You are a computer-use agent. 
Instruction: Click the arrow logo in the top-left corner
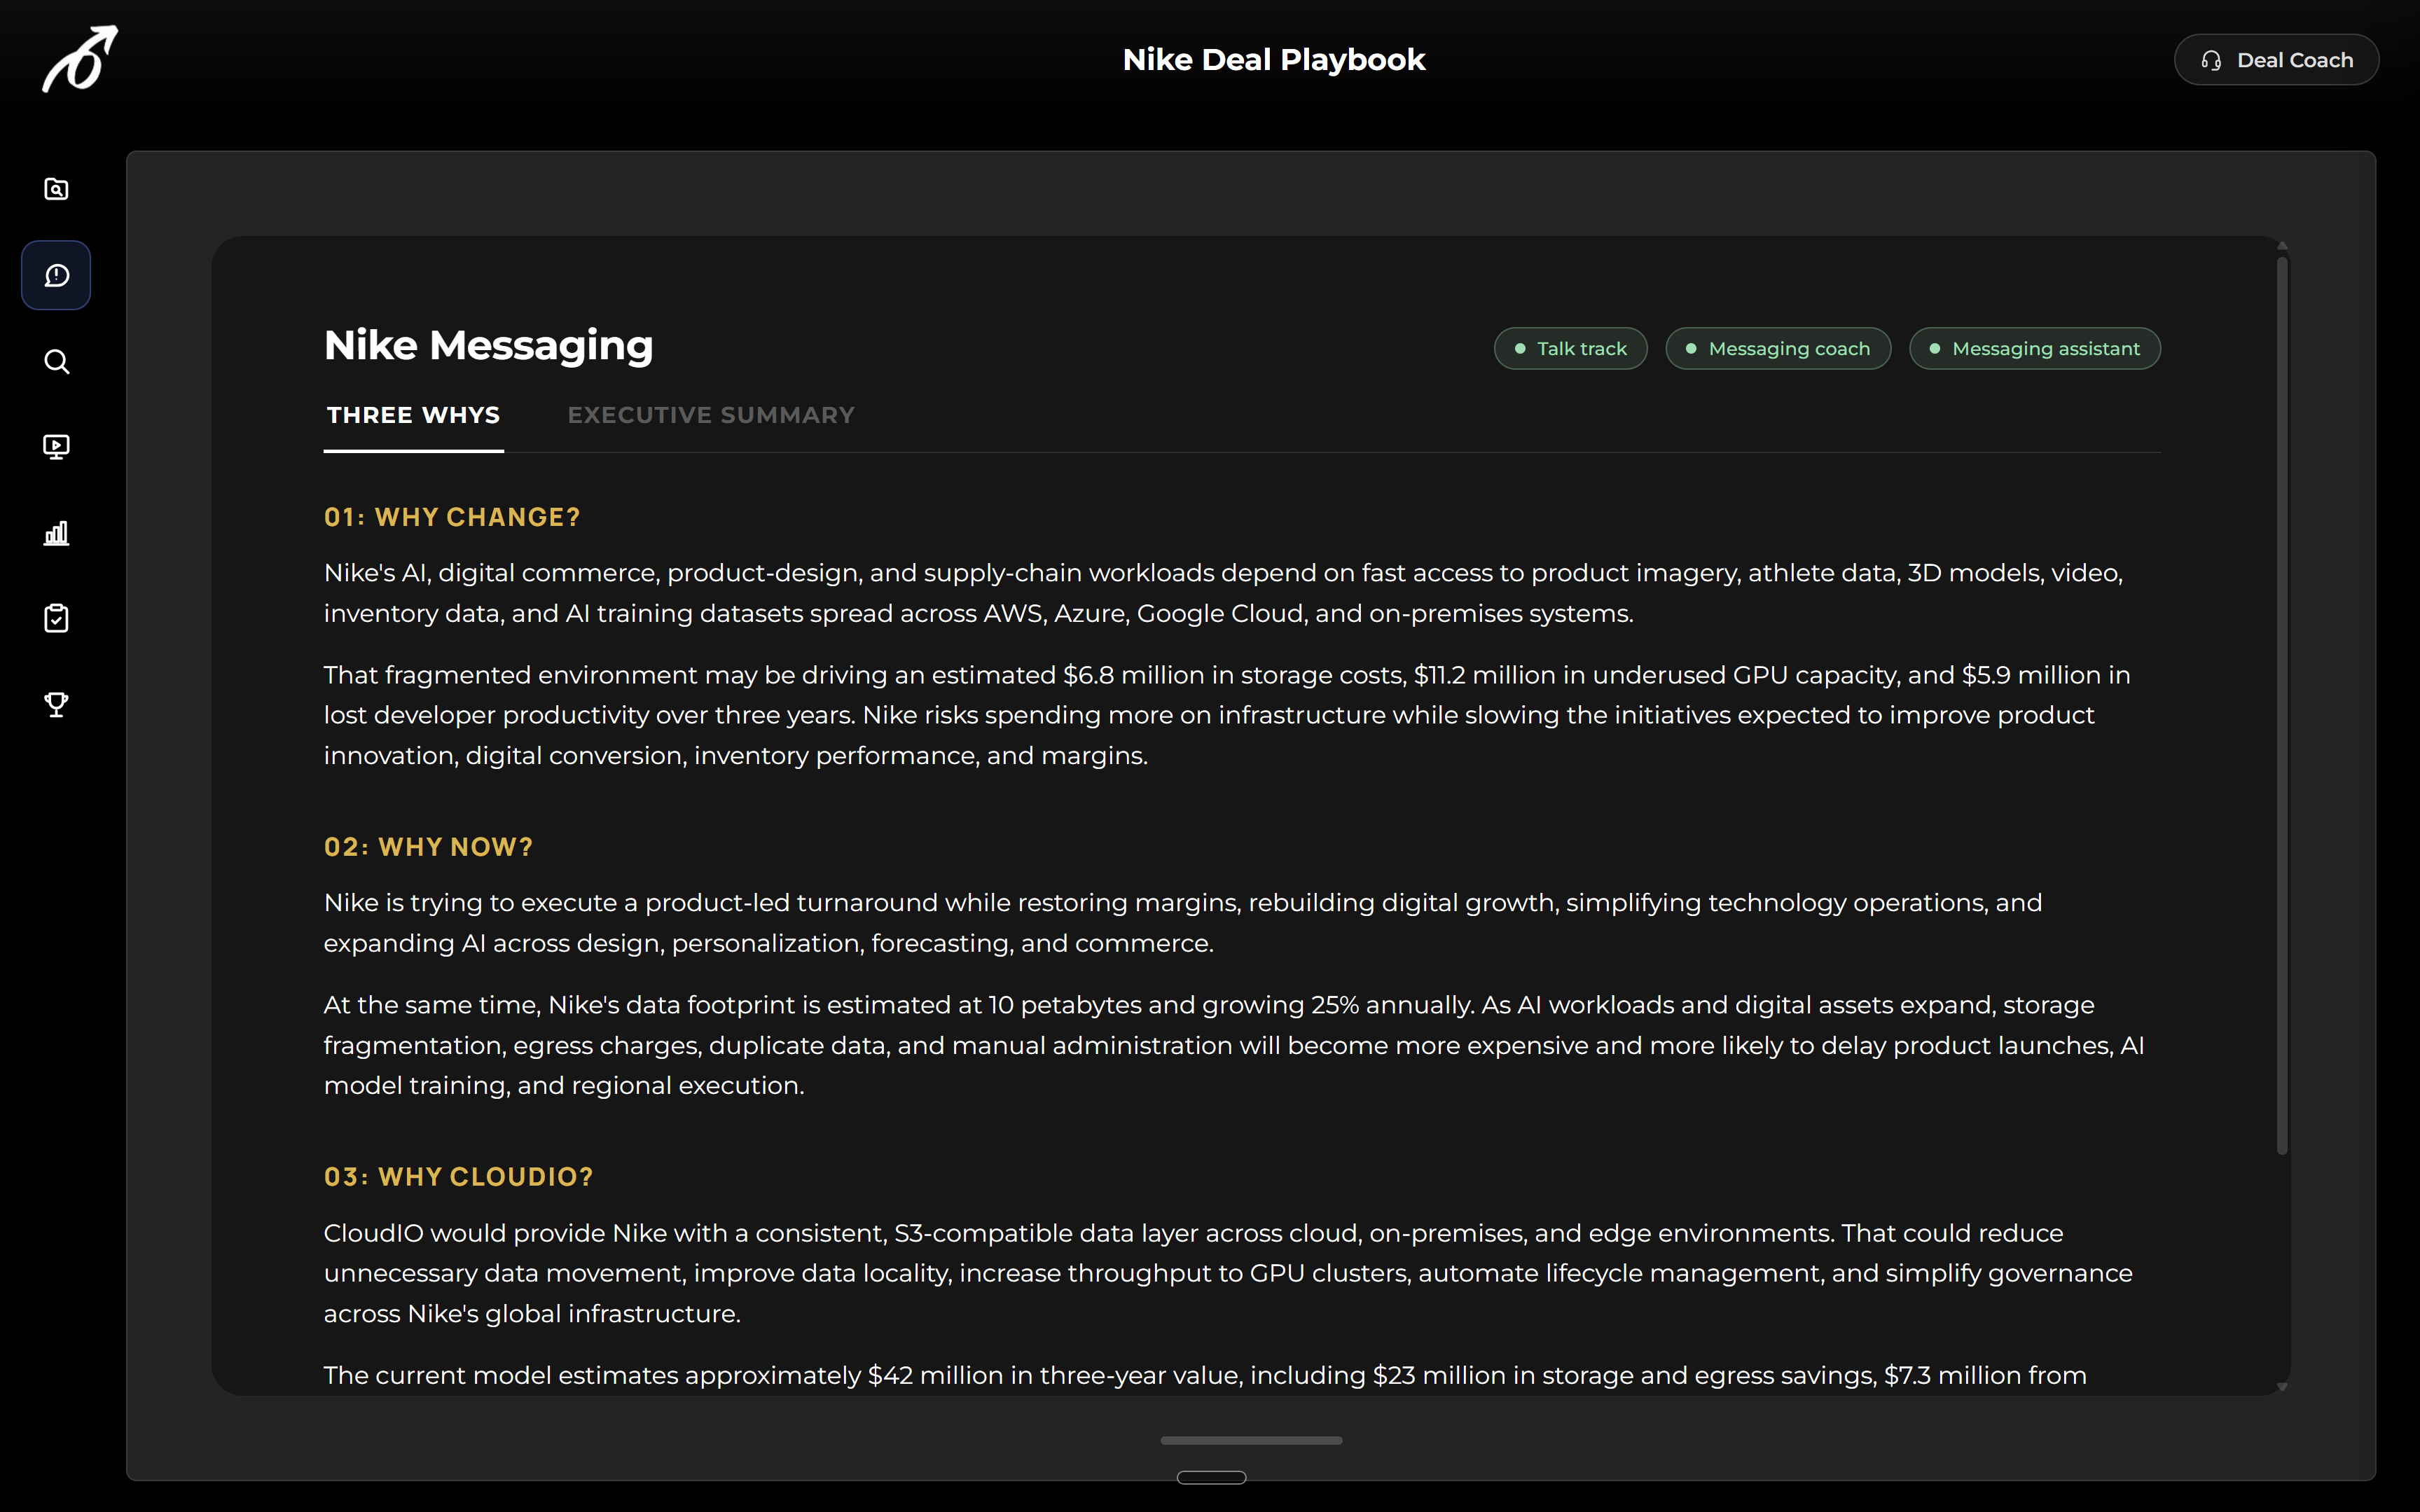[80, 59]
